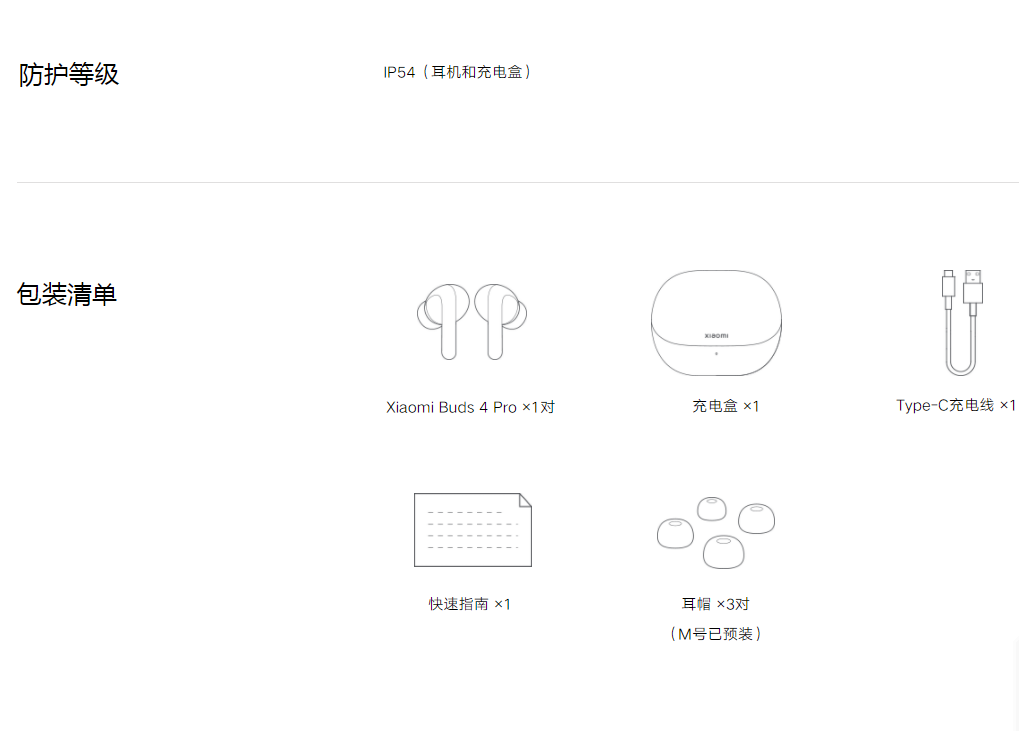The height and width of the screenshot is (731, 1019).
Task: Select the "Xiaomi Buds 4 Pro ×1对" label
Action: pos(470,407)
